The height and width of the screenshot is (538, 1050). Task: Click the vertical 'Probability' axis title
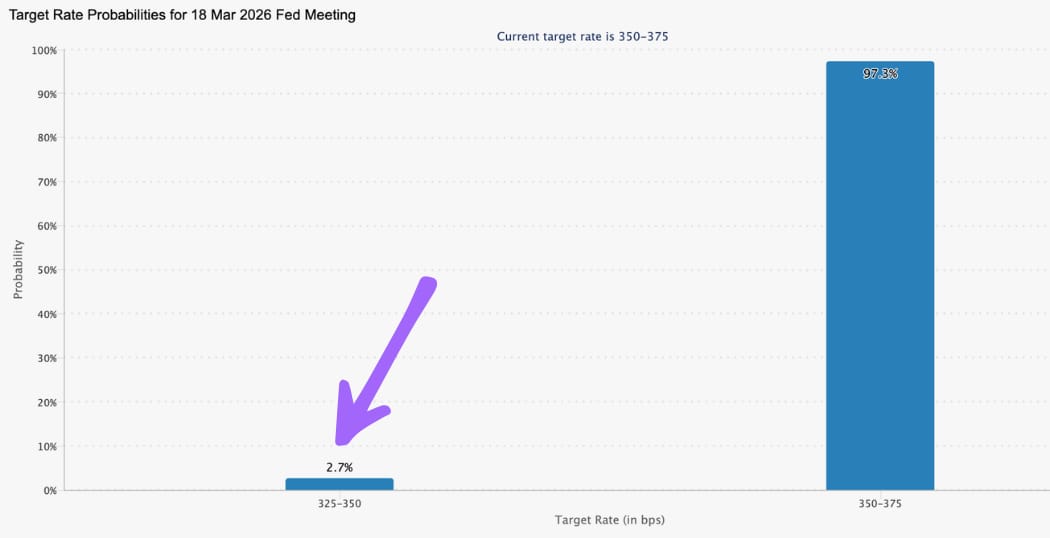pyautogui.click(x=18, y=270)
